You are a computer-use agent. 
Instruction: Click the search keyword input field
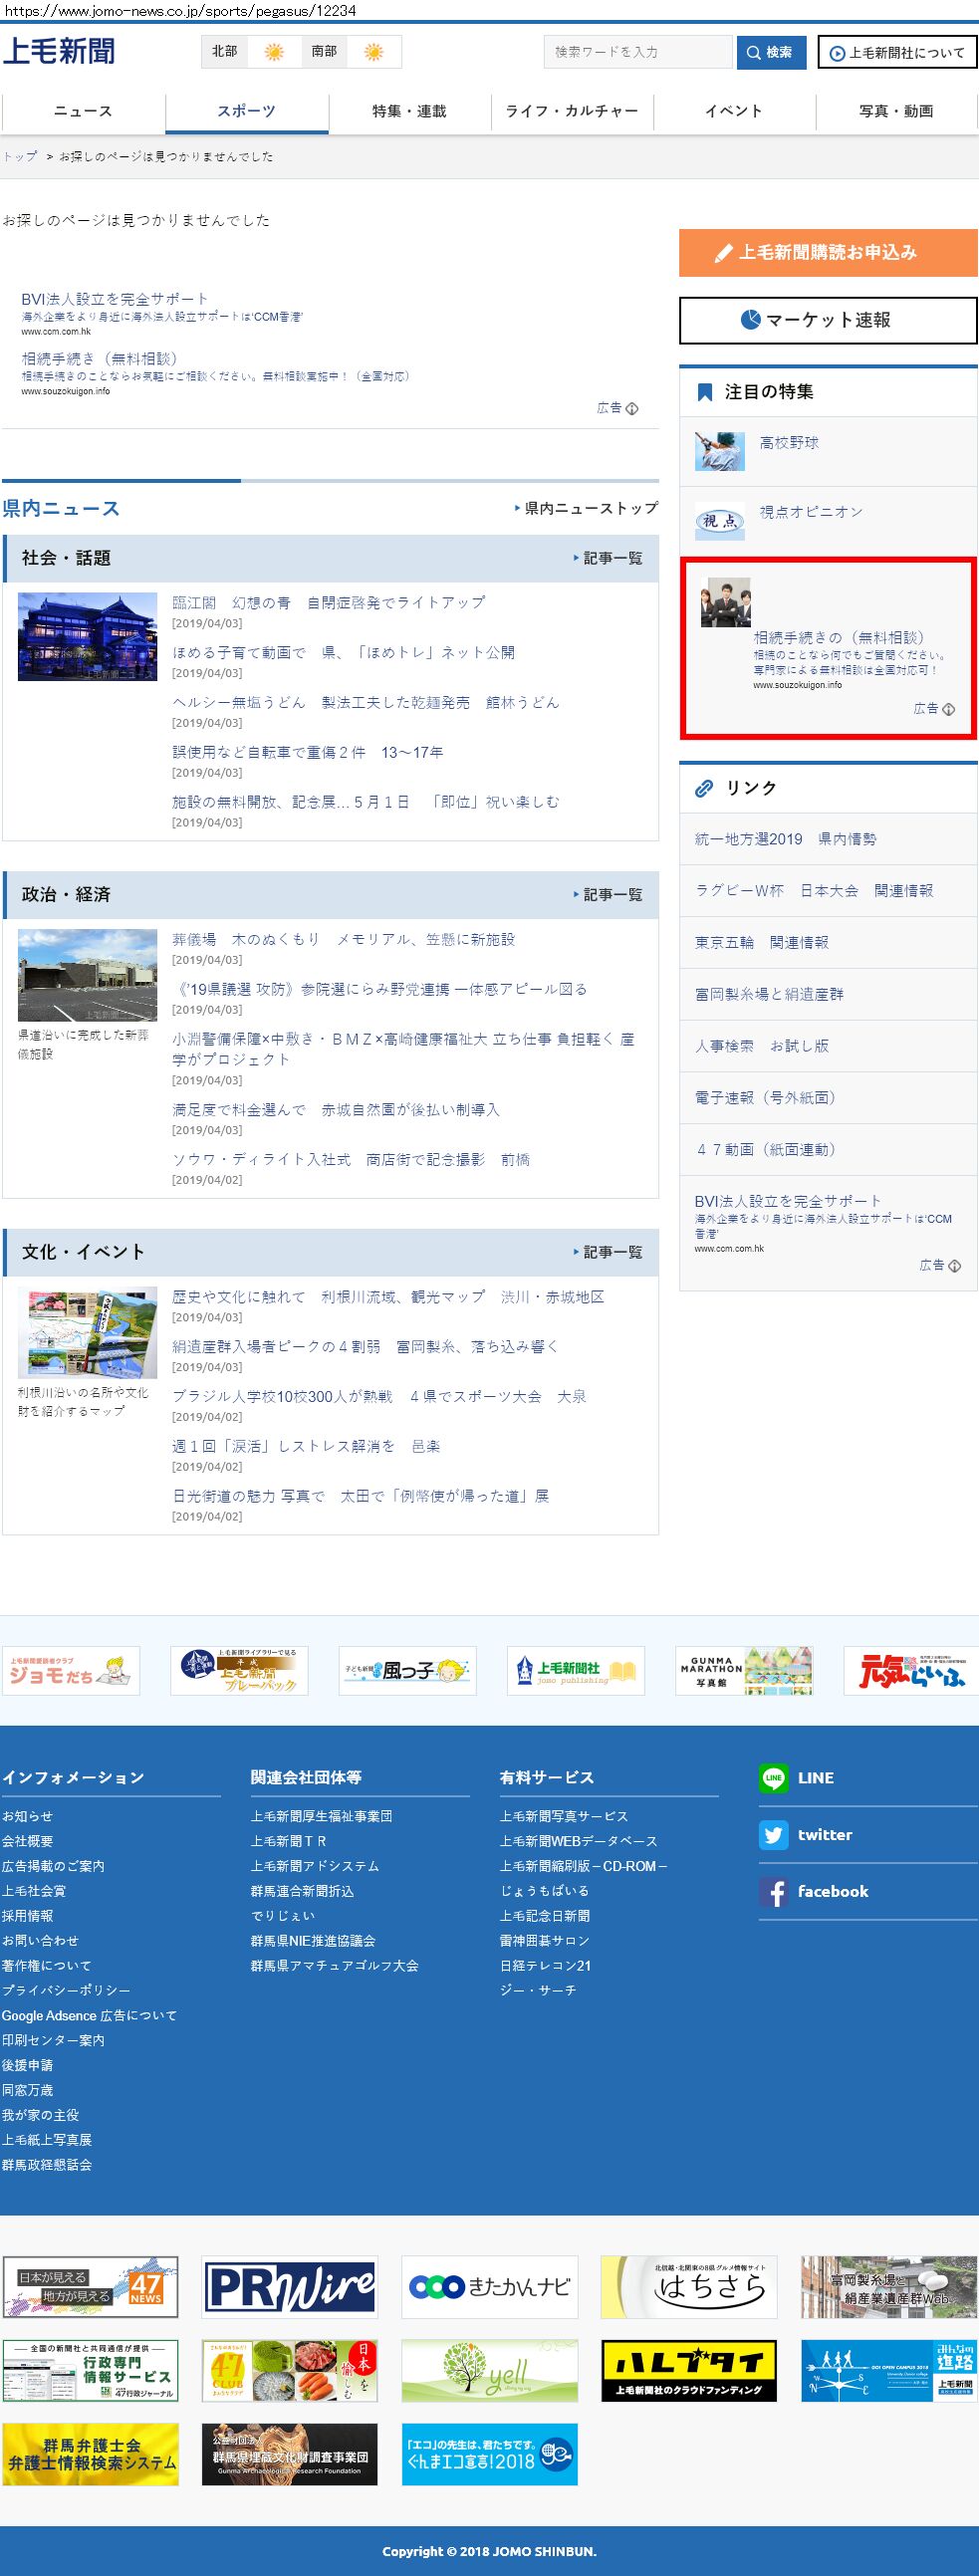click(x=638, y=52)
